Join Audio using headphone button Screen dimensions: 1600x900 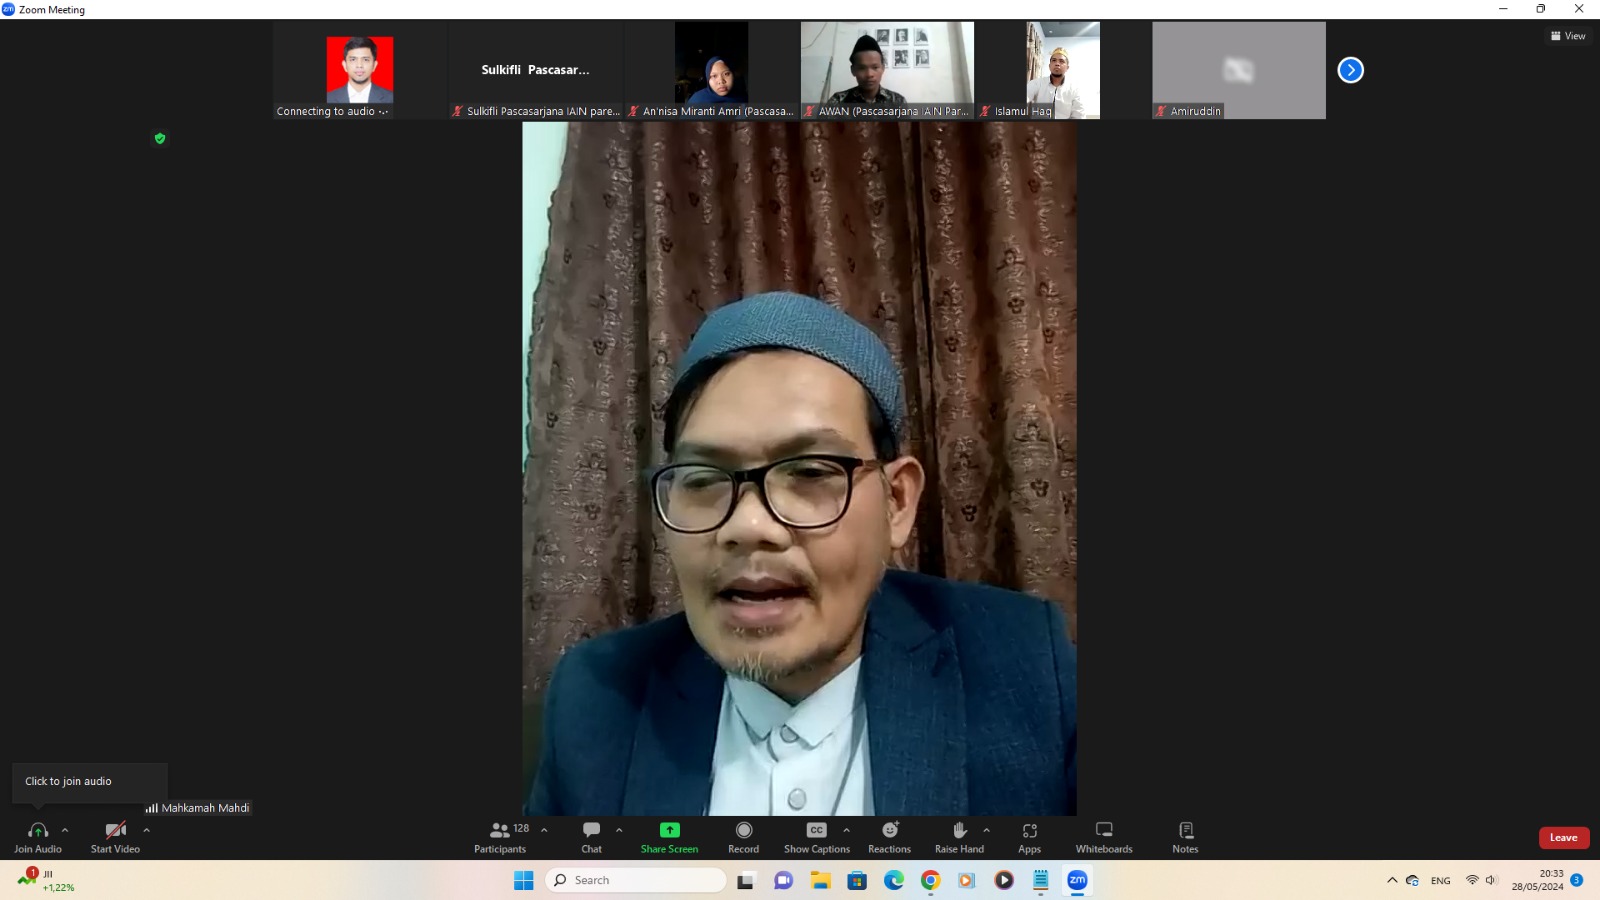(x=38, y=837)
